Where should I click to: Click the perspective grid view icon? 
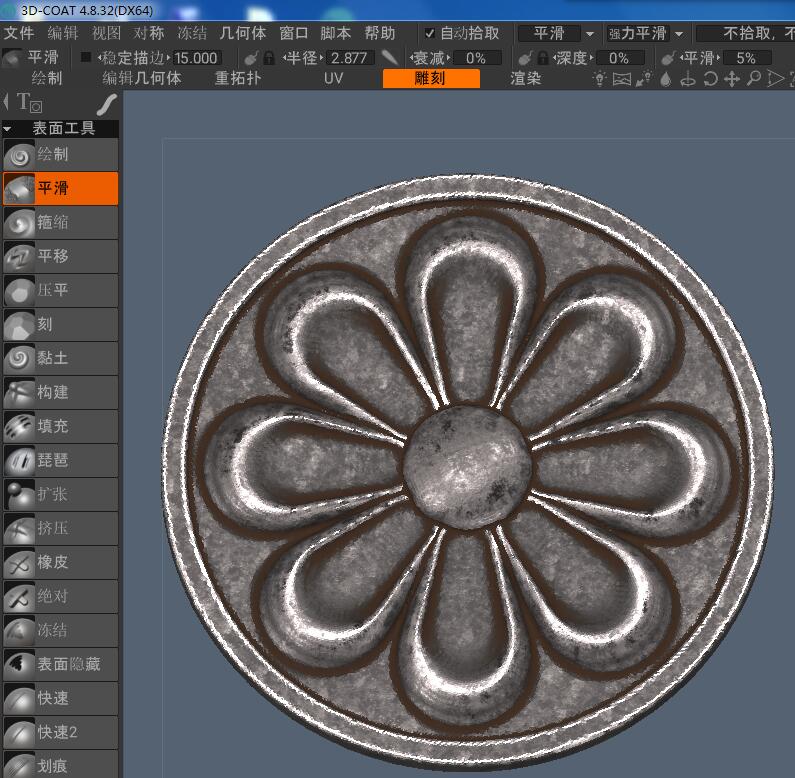tap(622, 79)
